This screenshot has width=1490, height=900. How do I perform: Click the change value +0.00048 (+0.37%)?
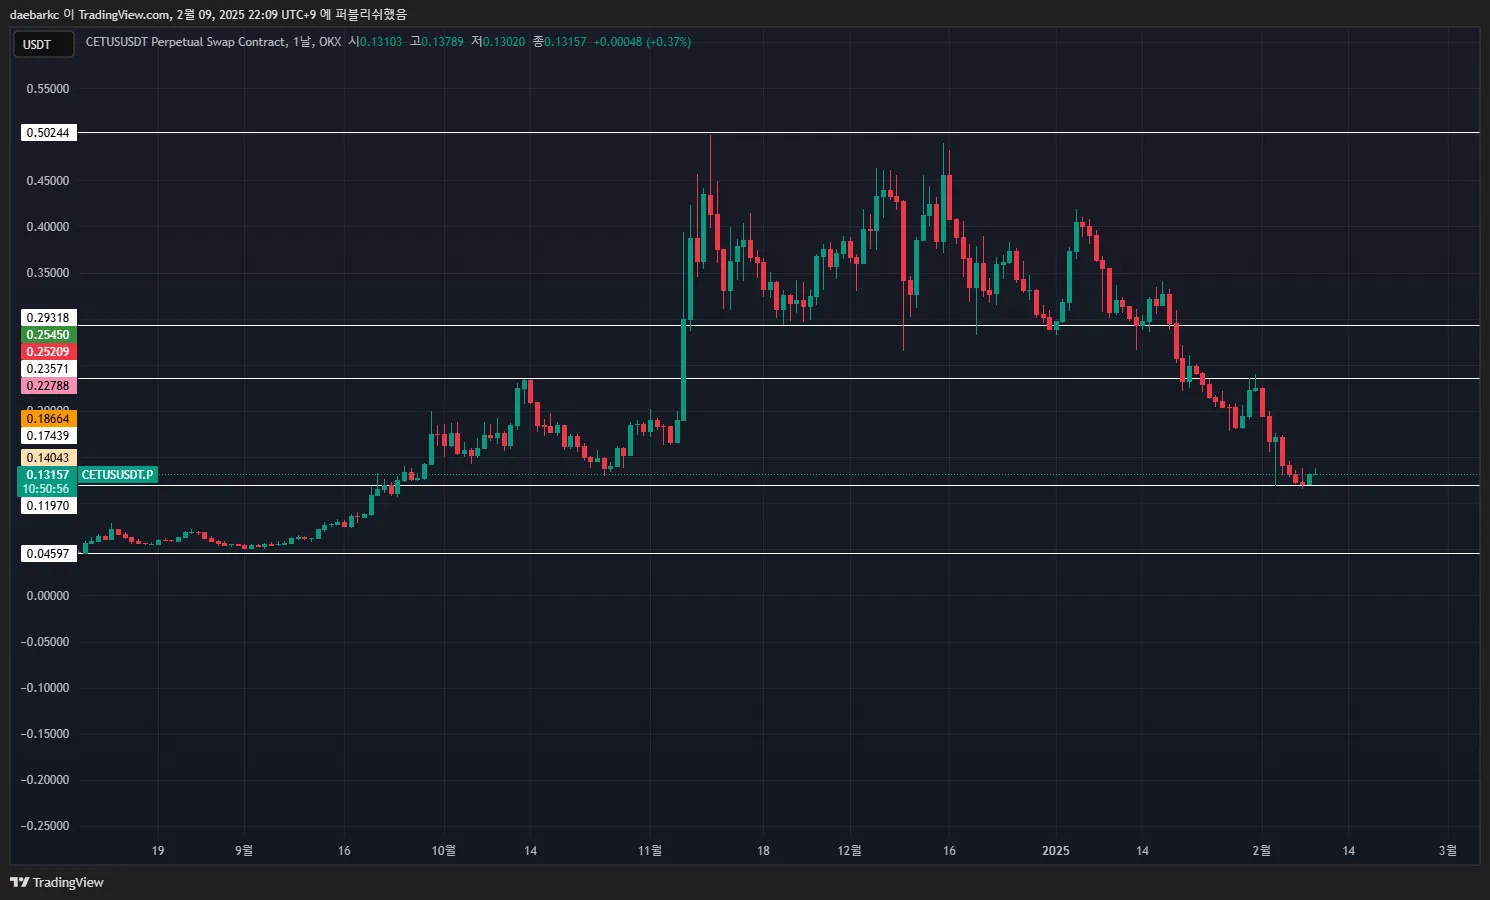tap(642, 42)
